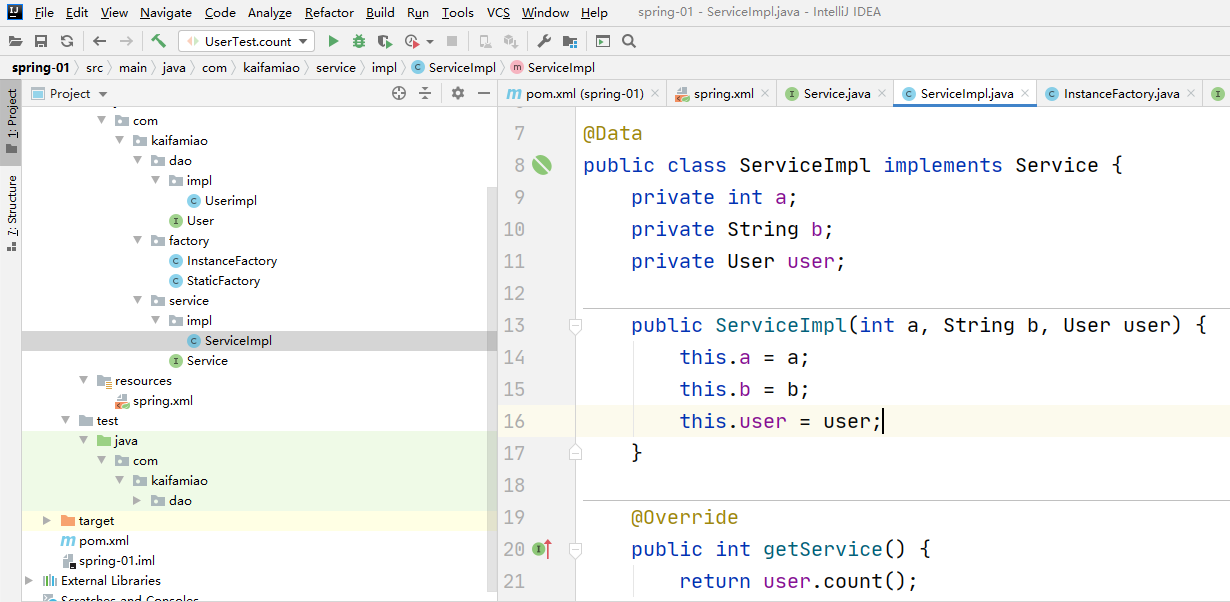
Task: Select pom.xml in the project tree
Action: coord(104,541)
